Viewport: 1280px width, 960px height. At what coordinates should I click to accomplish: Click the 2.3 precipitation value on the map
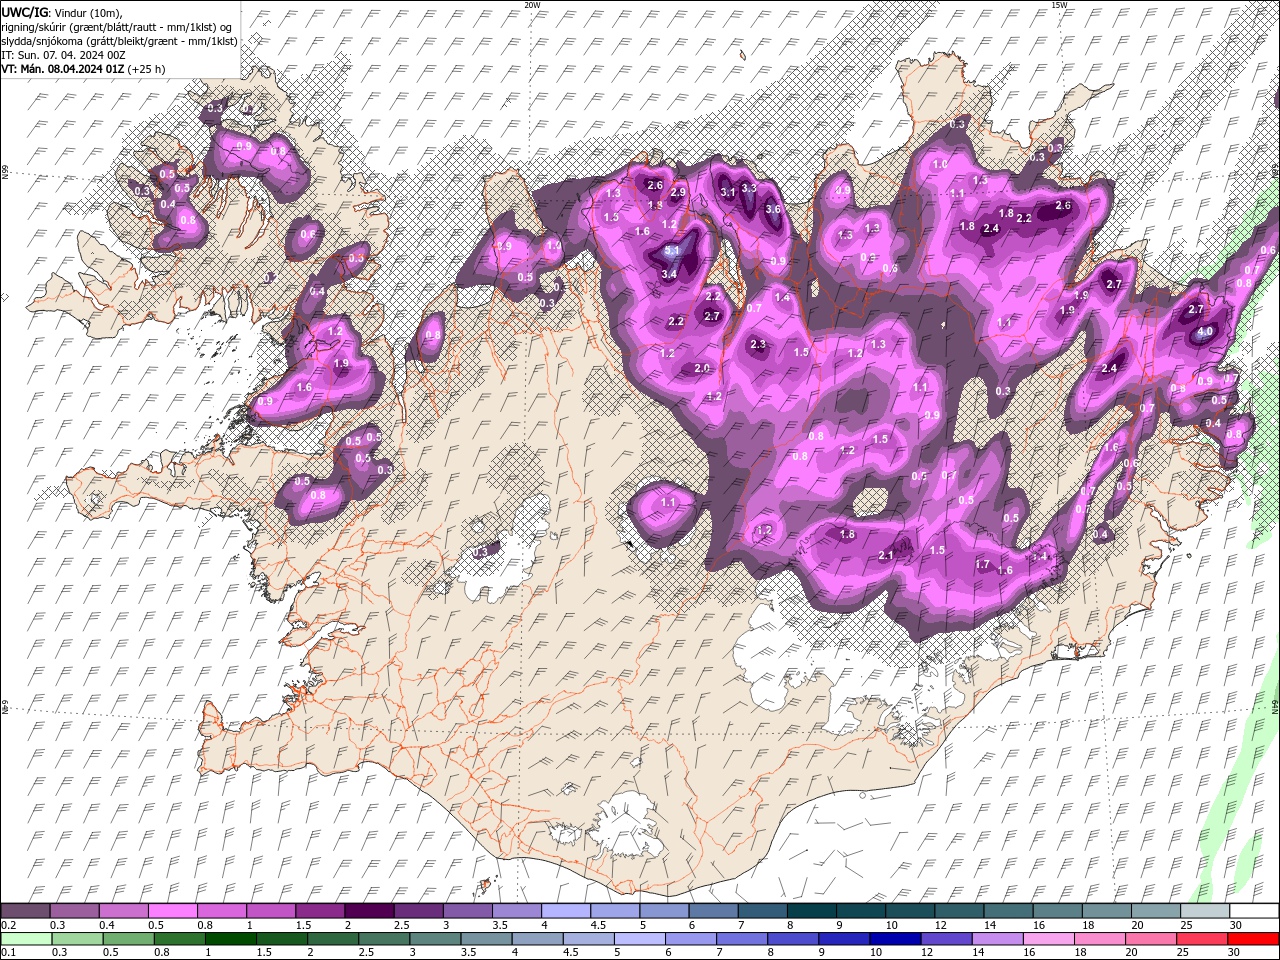[757, 345]
